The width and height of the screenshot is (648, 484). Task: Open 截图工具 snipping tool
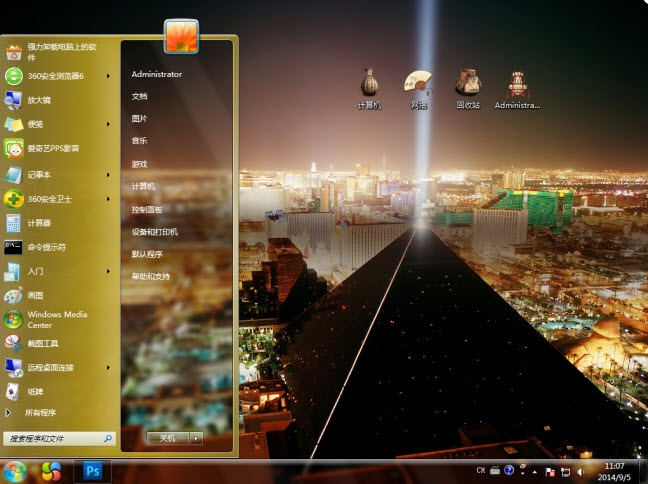tap(43, 343)
